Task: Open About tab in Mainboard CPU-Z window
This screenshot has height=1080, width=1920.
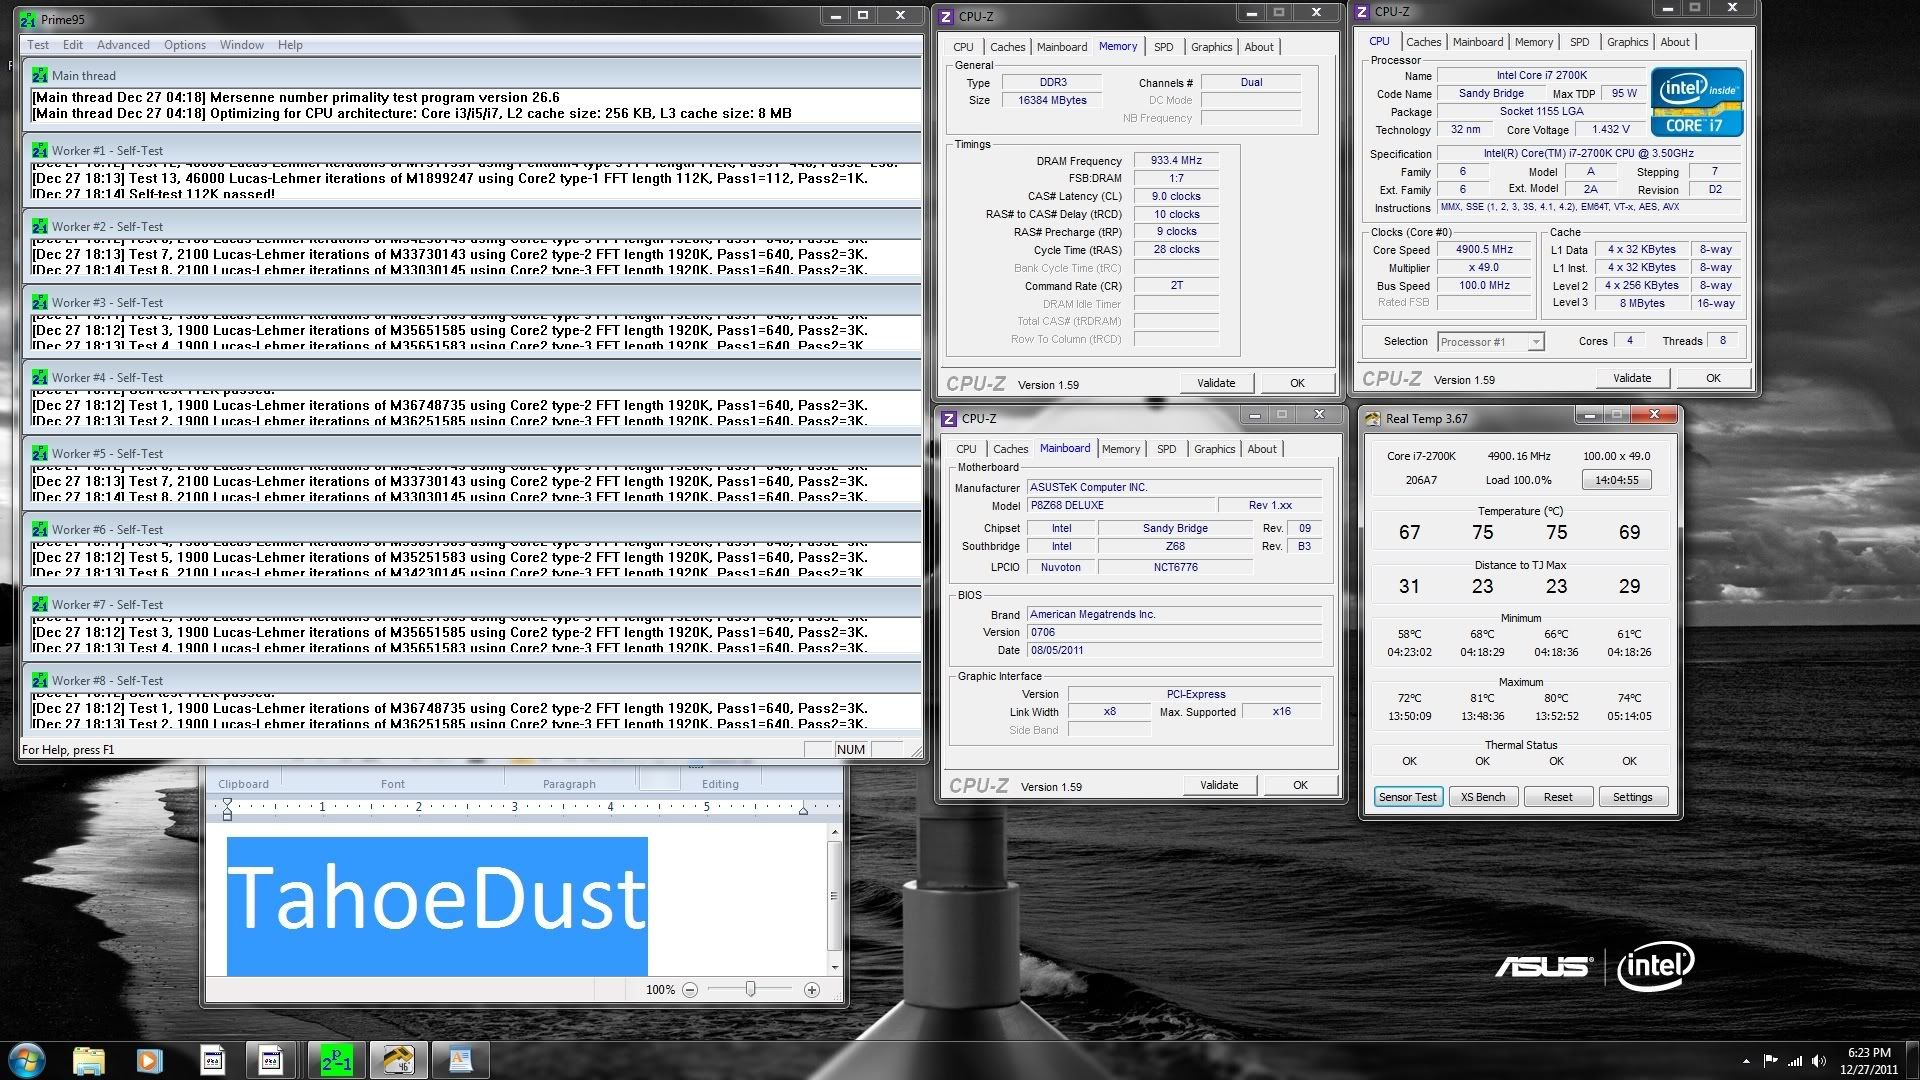Action: (x=1262, y=449)
